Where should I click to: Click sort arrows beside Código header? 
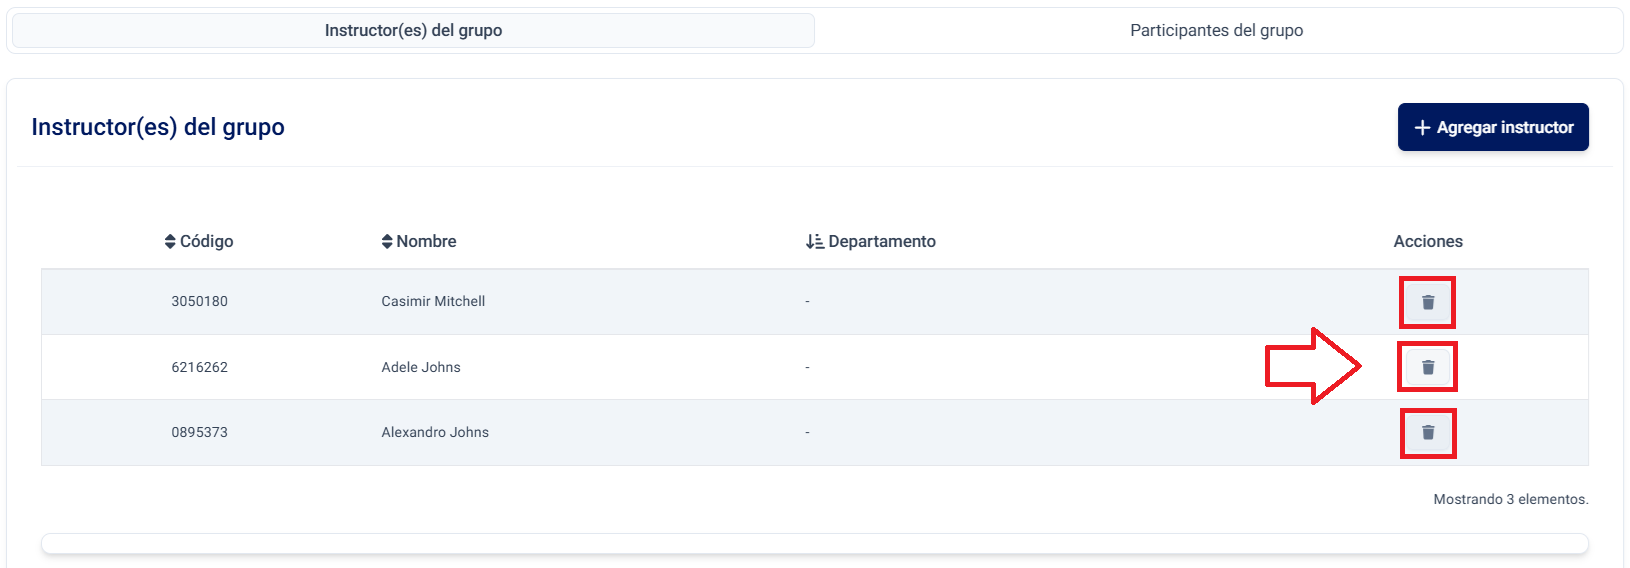point(170,242)
